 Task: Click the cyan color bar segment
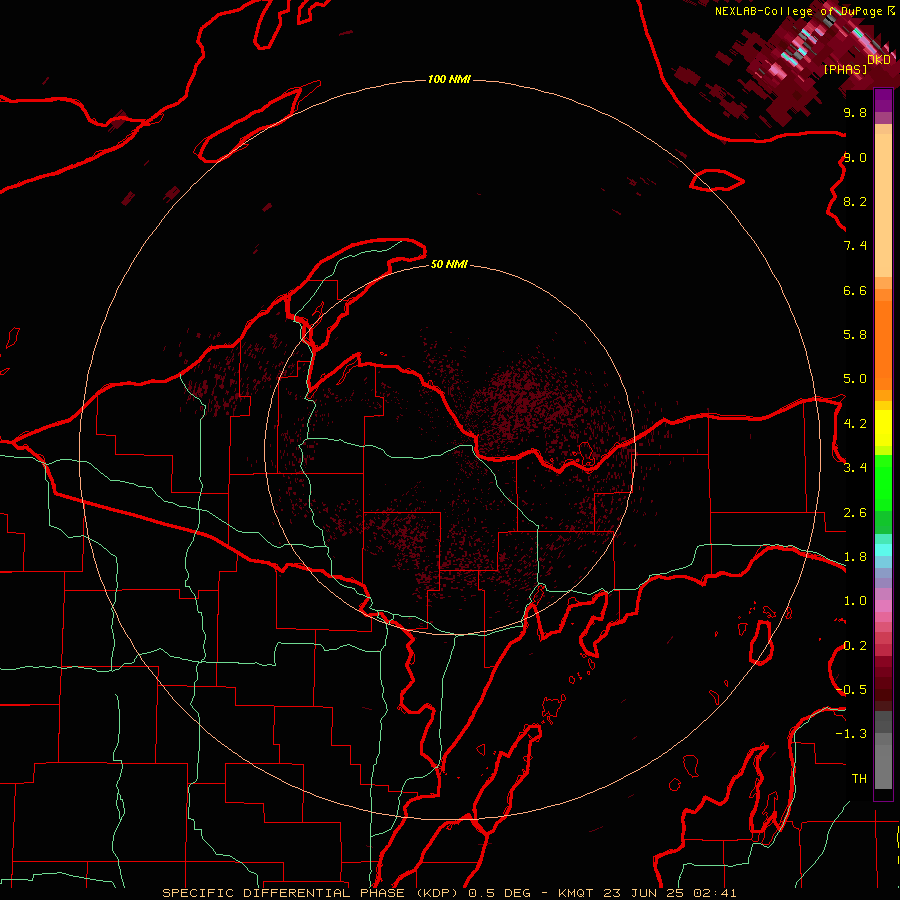click(x=883, y=550)
